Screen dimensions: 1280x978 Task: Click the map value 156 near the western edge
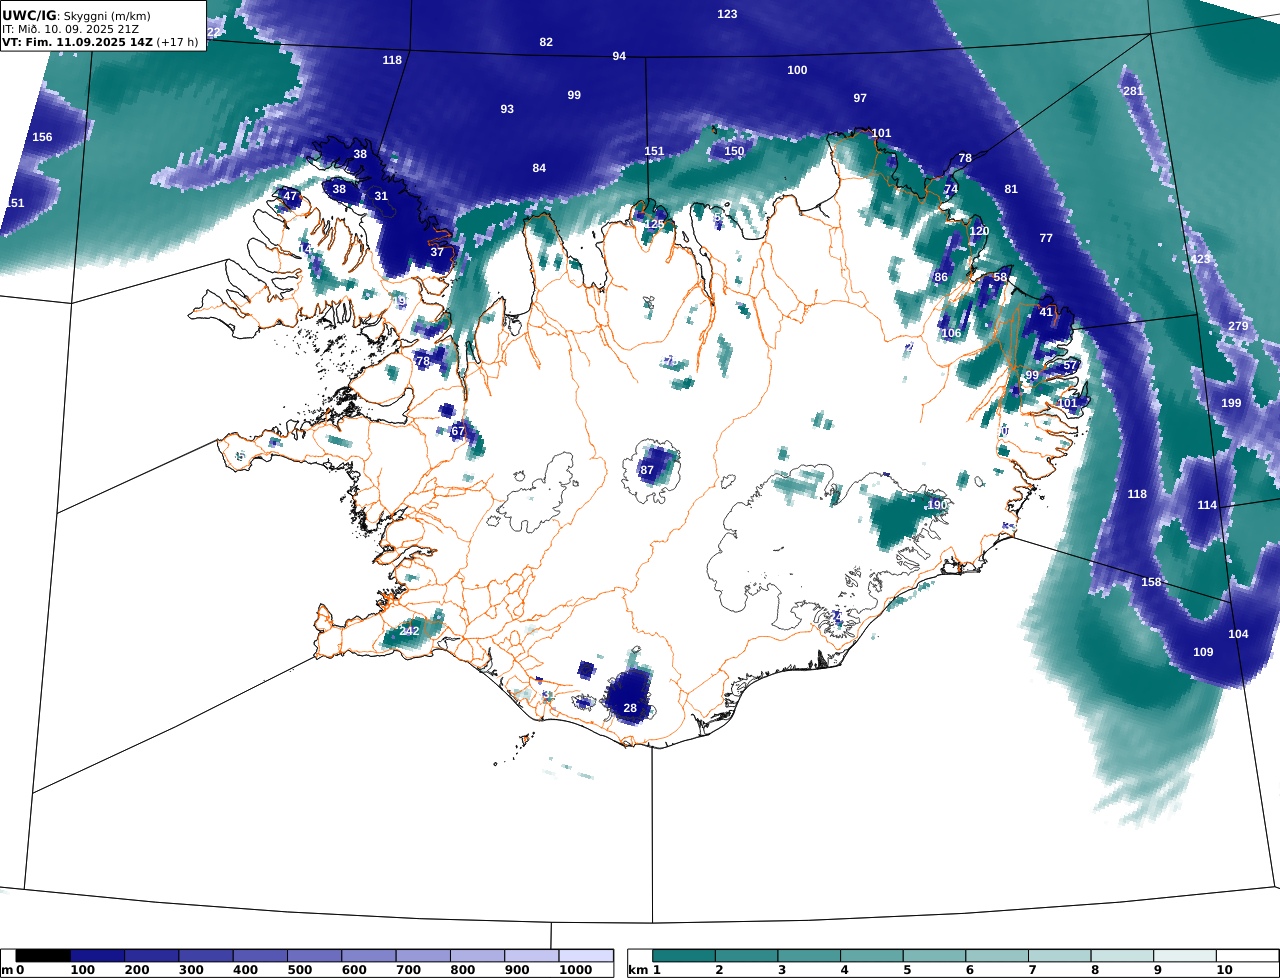42,137
